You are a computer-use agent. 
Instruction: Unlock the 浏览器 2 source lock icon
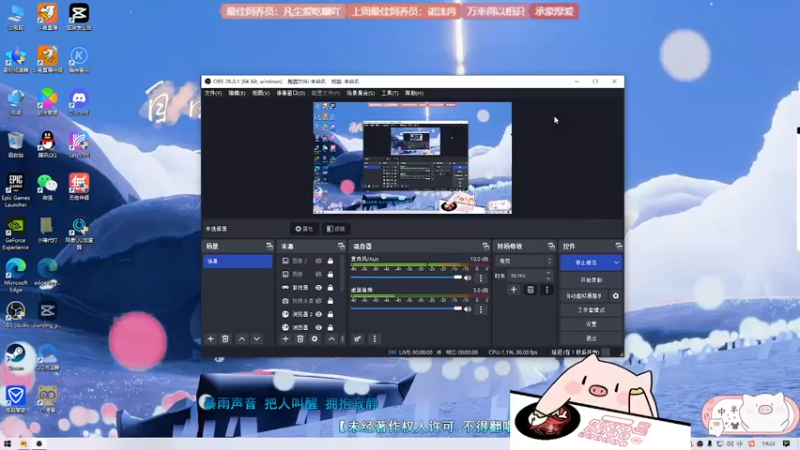(x=330, y=314)
